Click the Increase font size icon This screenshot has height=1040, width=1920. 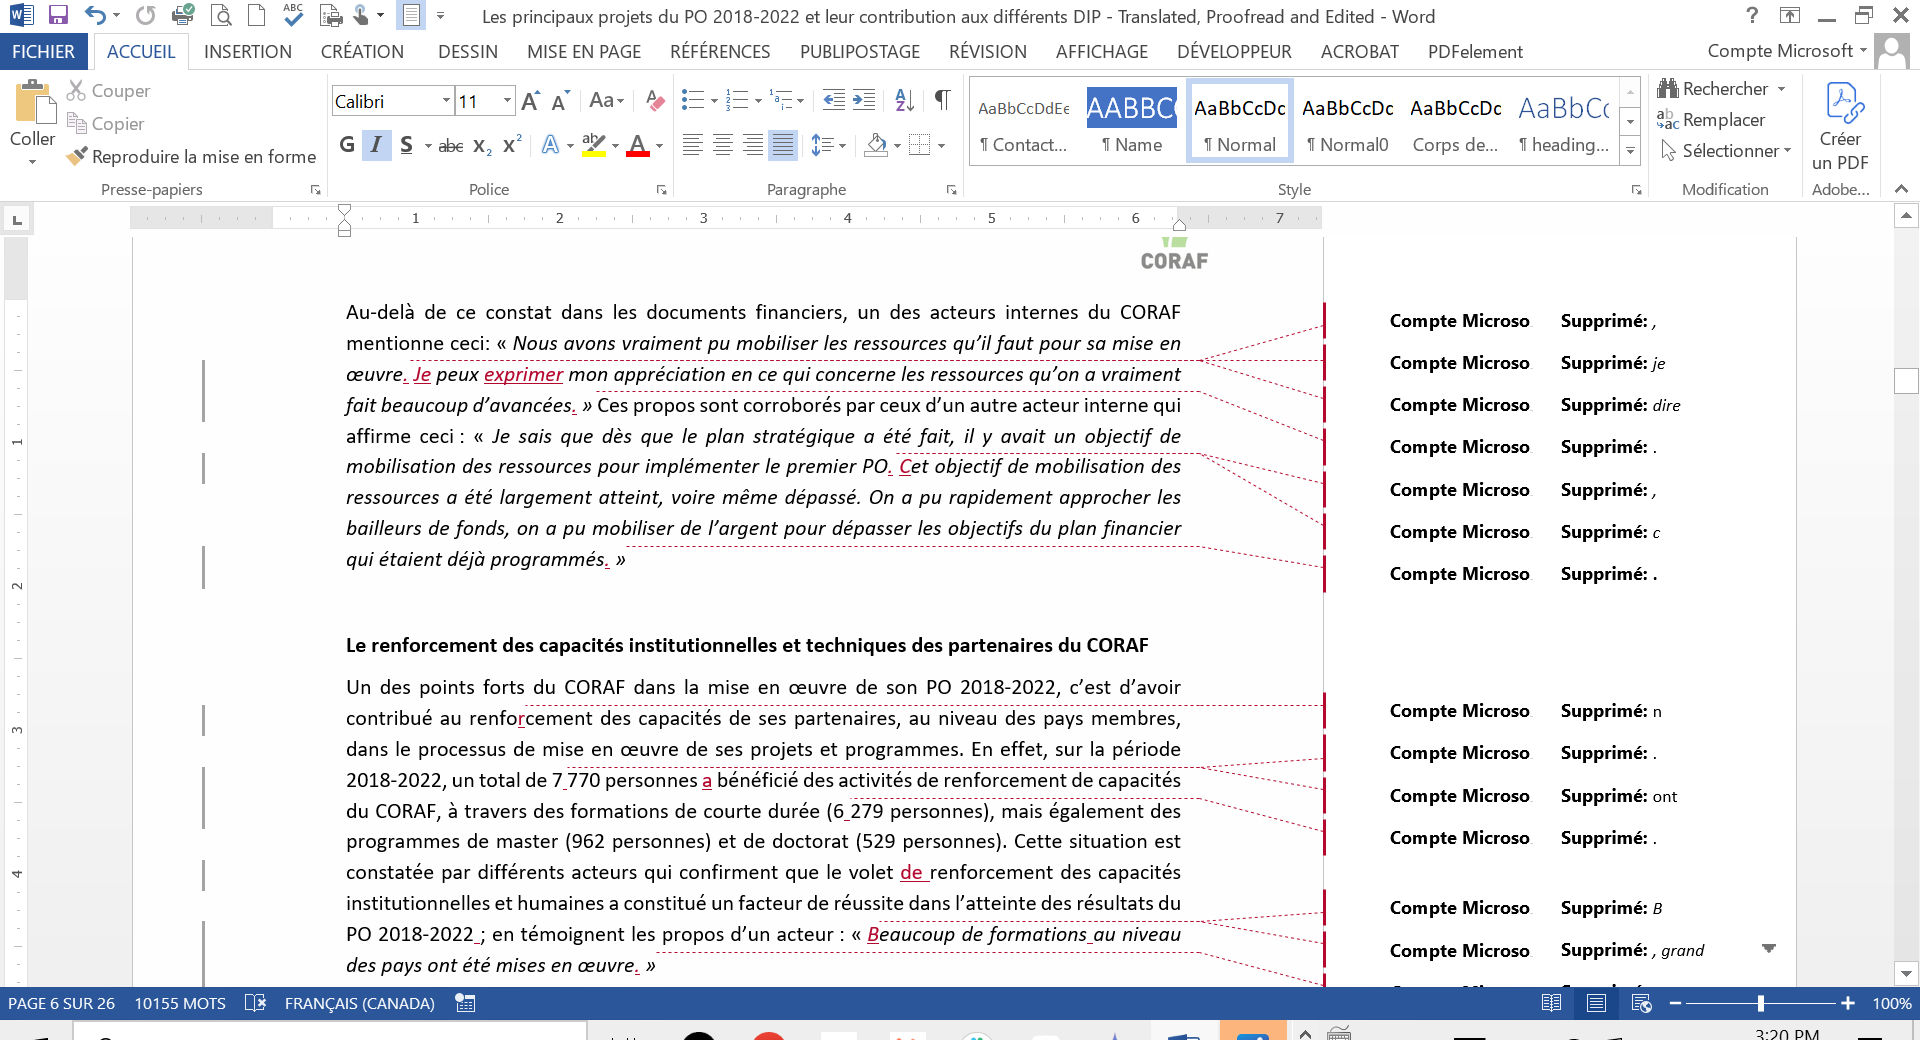(530, 101)
